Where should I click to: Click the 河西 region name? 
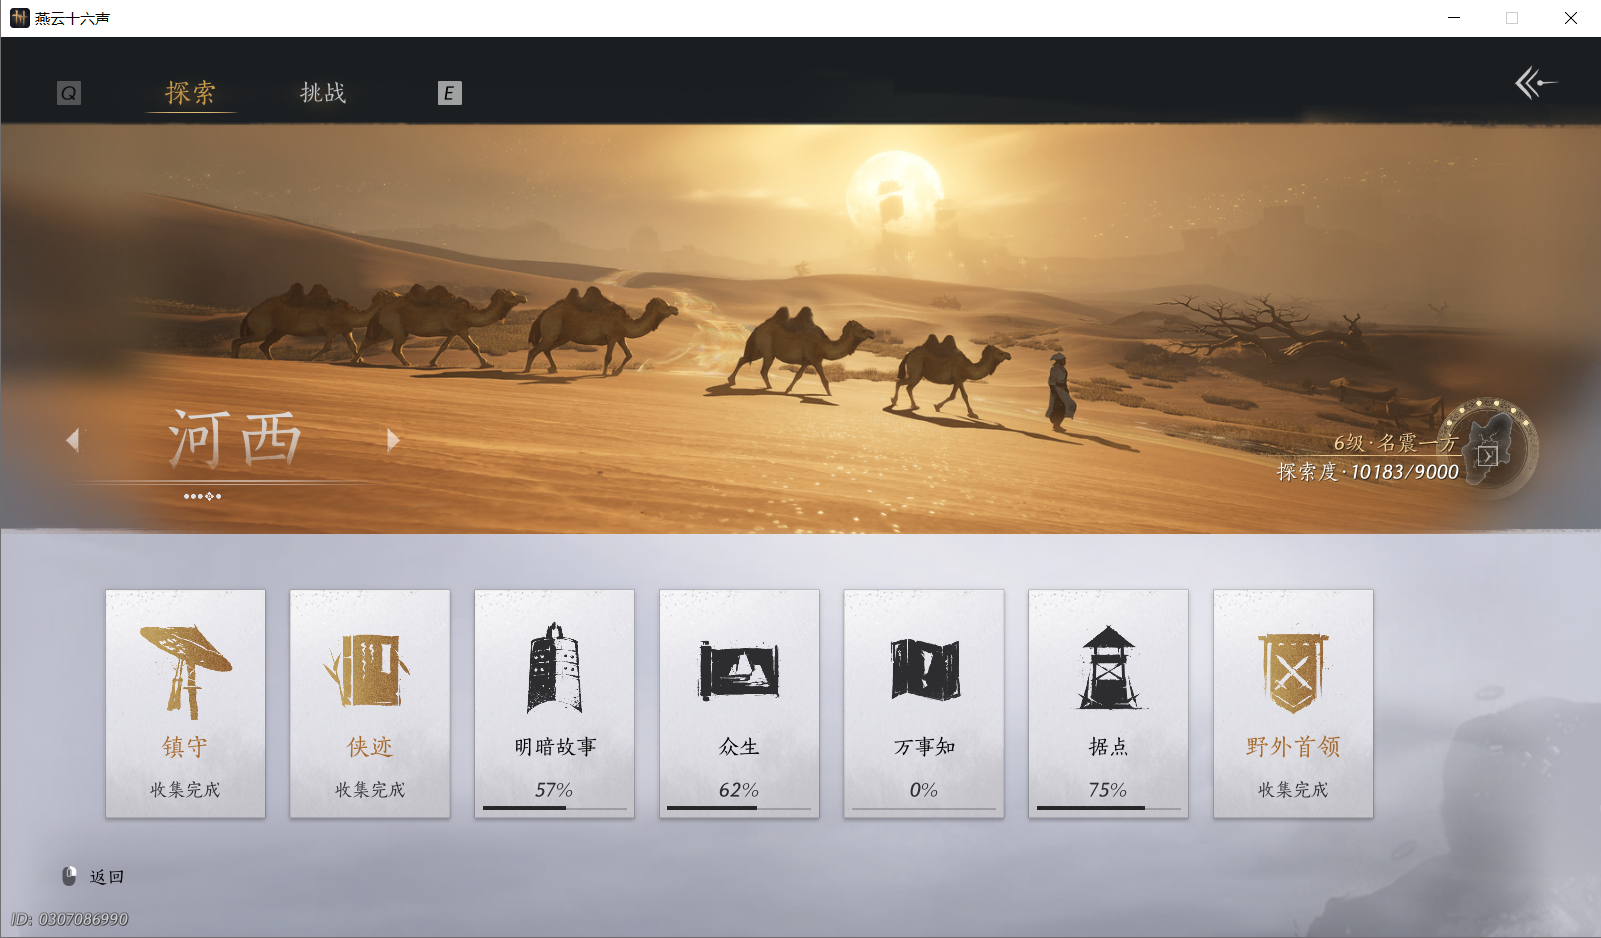point(234,438)
